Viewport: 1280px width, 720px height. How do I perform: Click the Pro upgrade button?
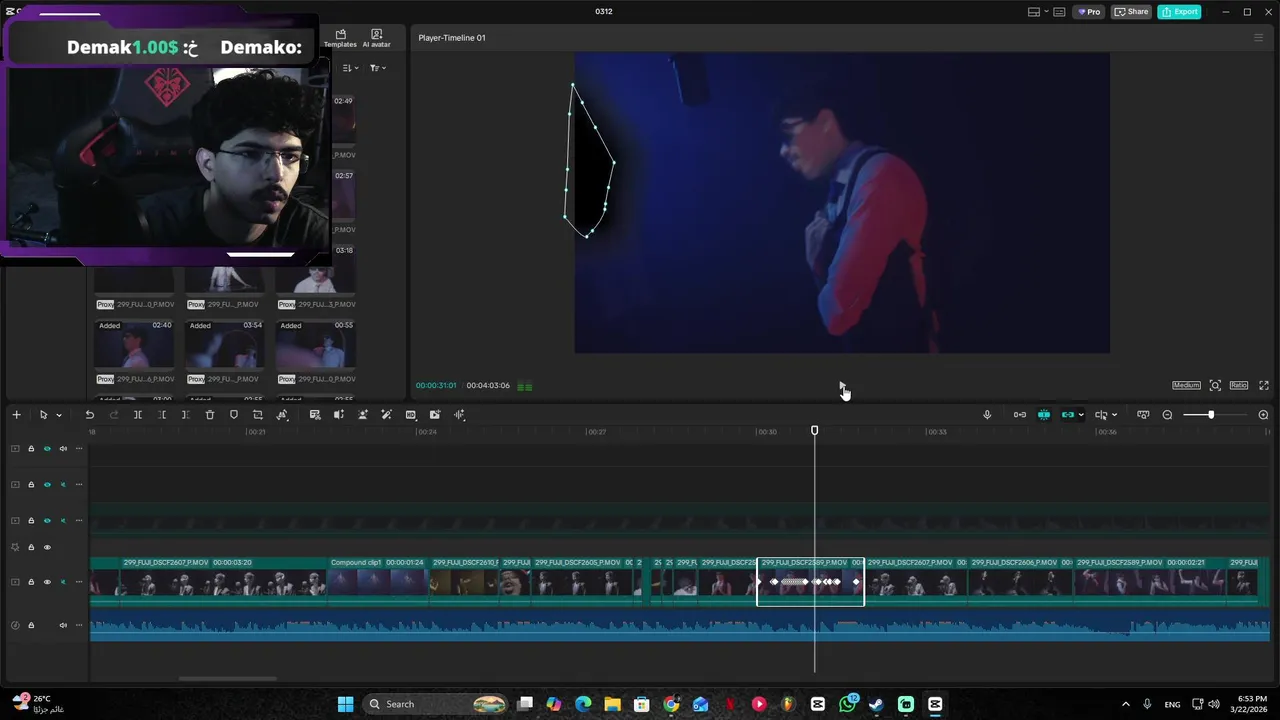[x=1088, y=12]
